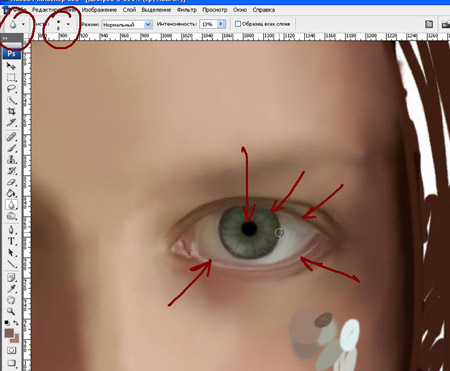Select the Healing Brush tool
Screen dimensions: 450x371
(11, 137)
